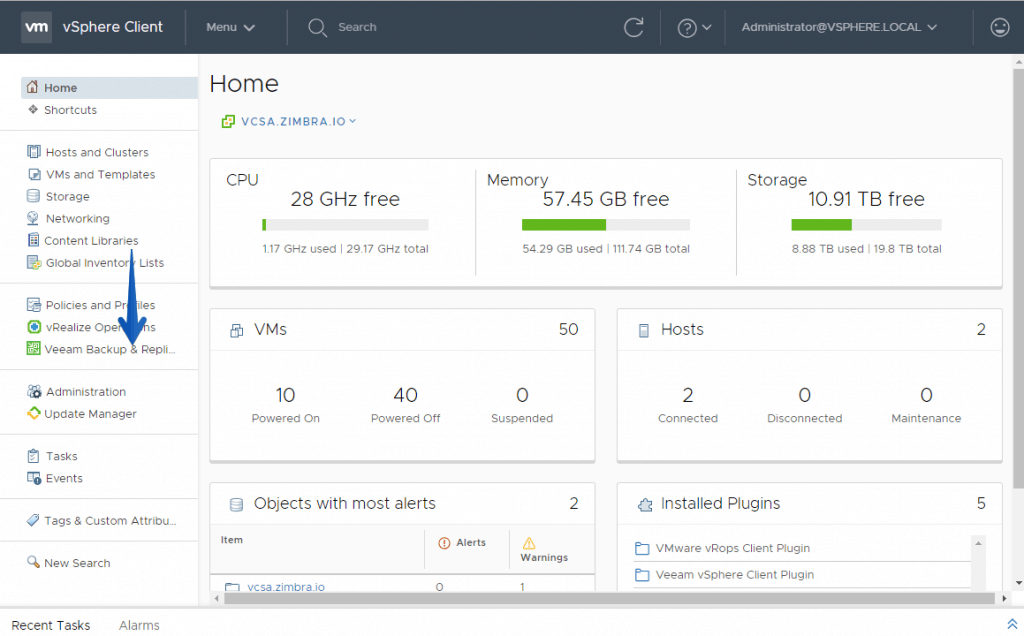Refresh the vSphere Client view

(633, 27)
